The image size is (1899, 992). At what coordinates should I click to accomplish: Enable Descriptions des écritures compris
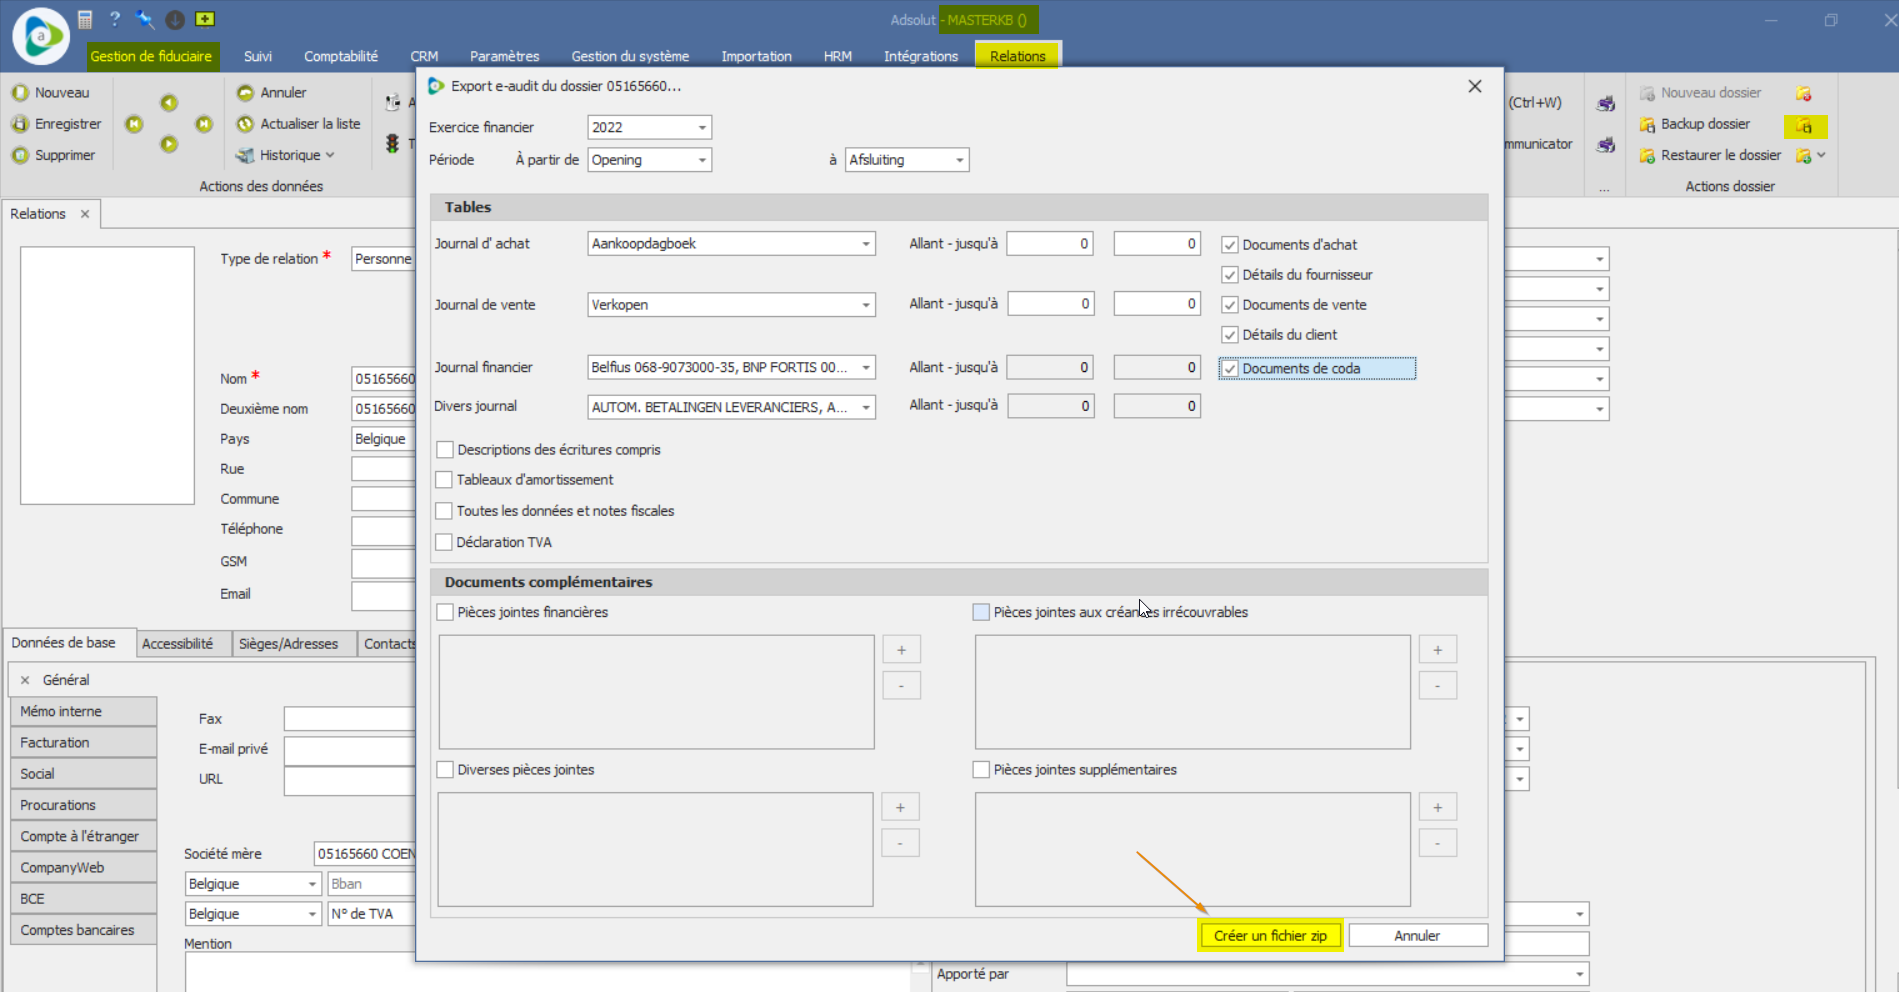(x=445, y=450)
